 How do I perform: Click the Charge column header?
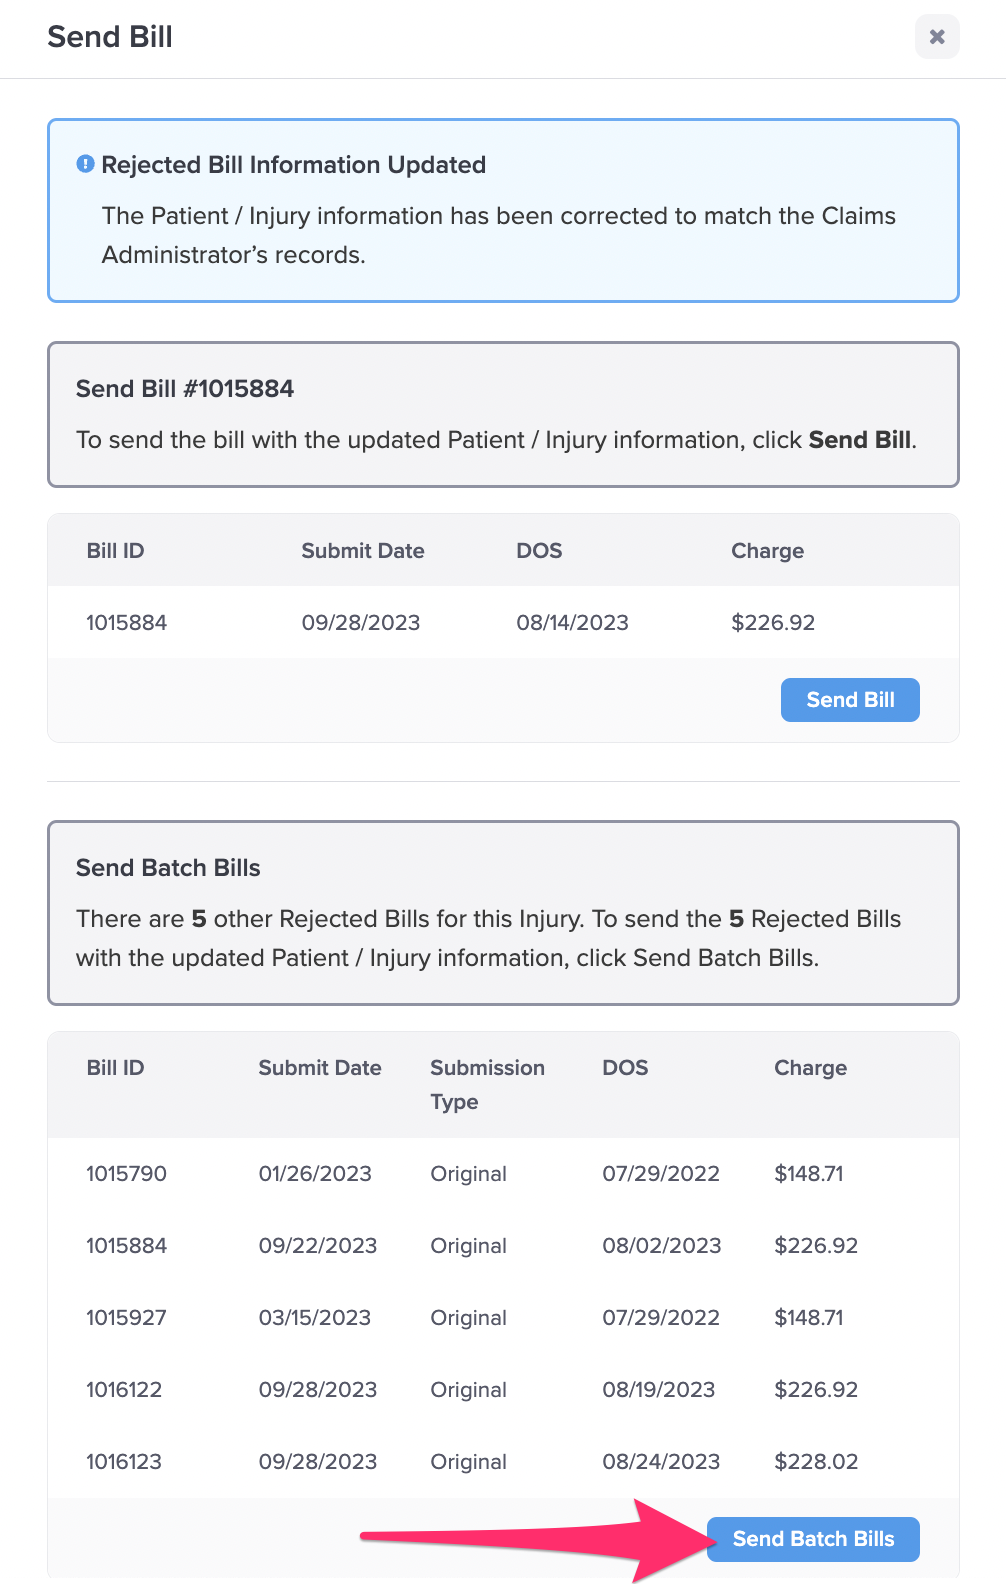[x=810, y=1068]
